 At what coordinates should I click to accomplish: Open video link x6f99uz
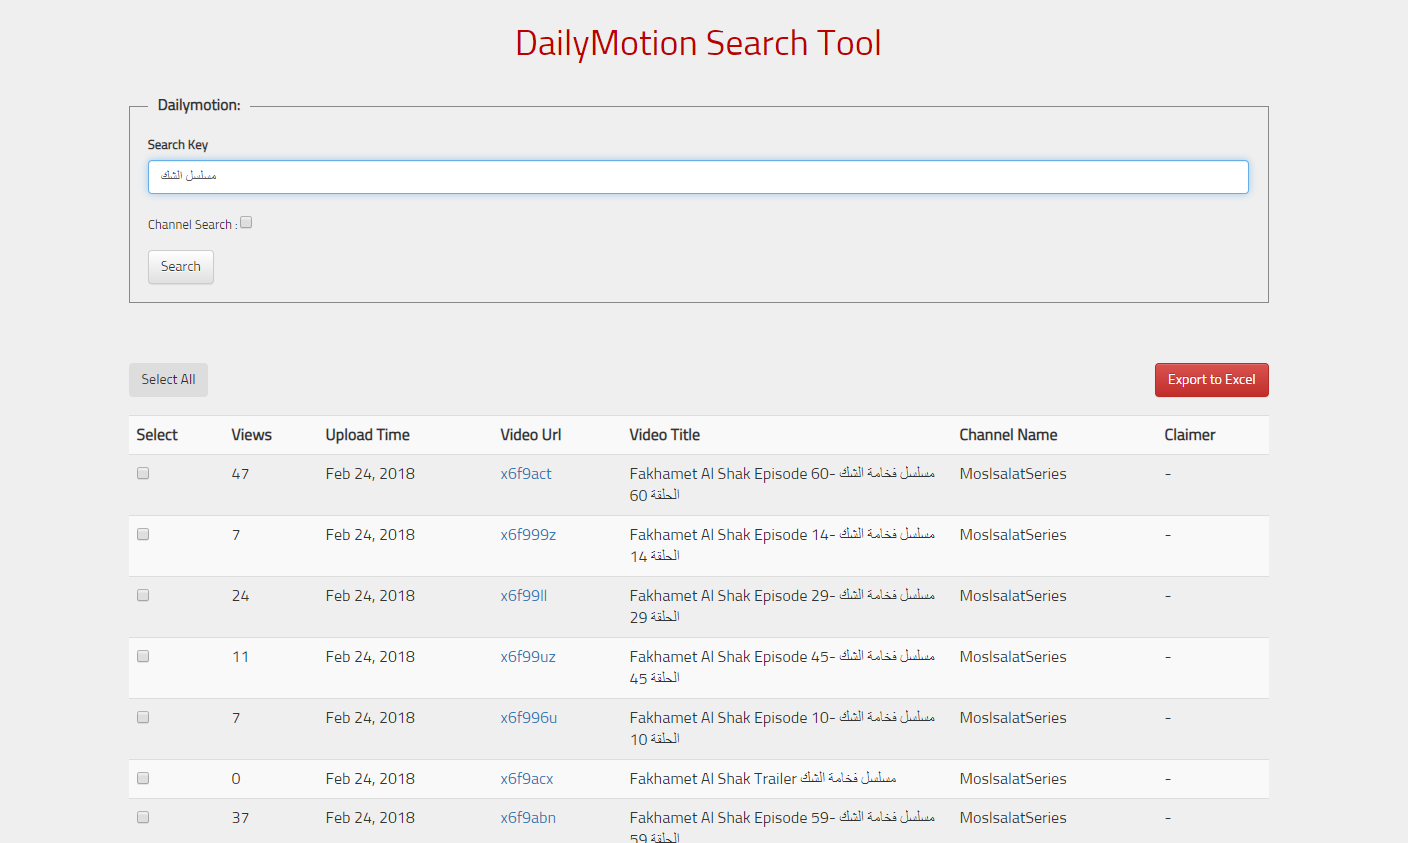coord(528,657)
